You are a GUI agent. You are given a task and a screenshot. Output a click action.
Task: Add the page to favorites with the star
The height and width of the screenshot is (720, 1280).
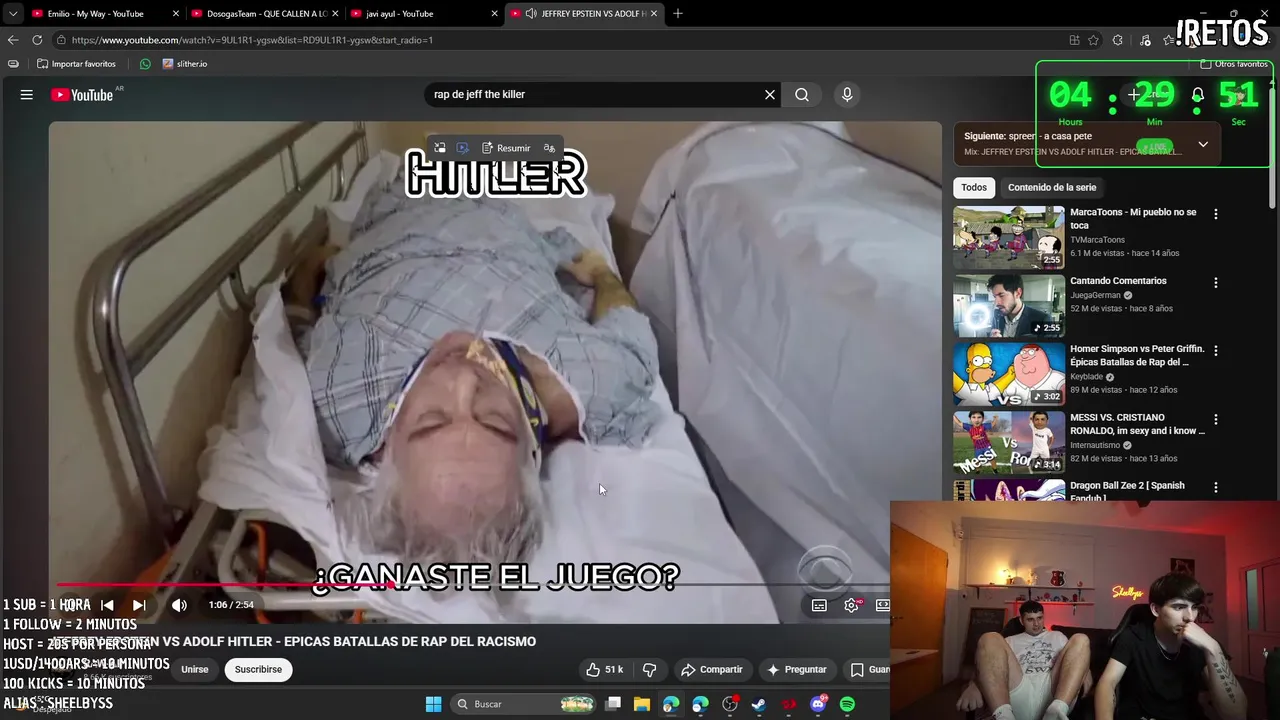(1093, 40)
